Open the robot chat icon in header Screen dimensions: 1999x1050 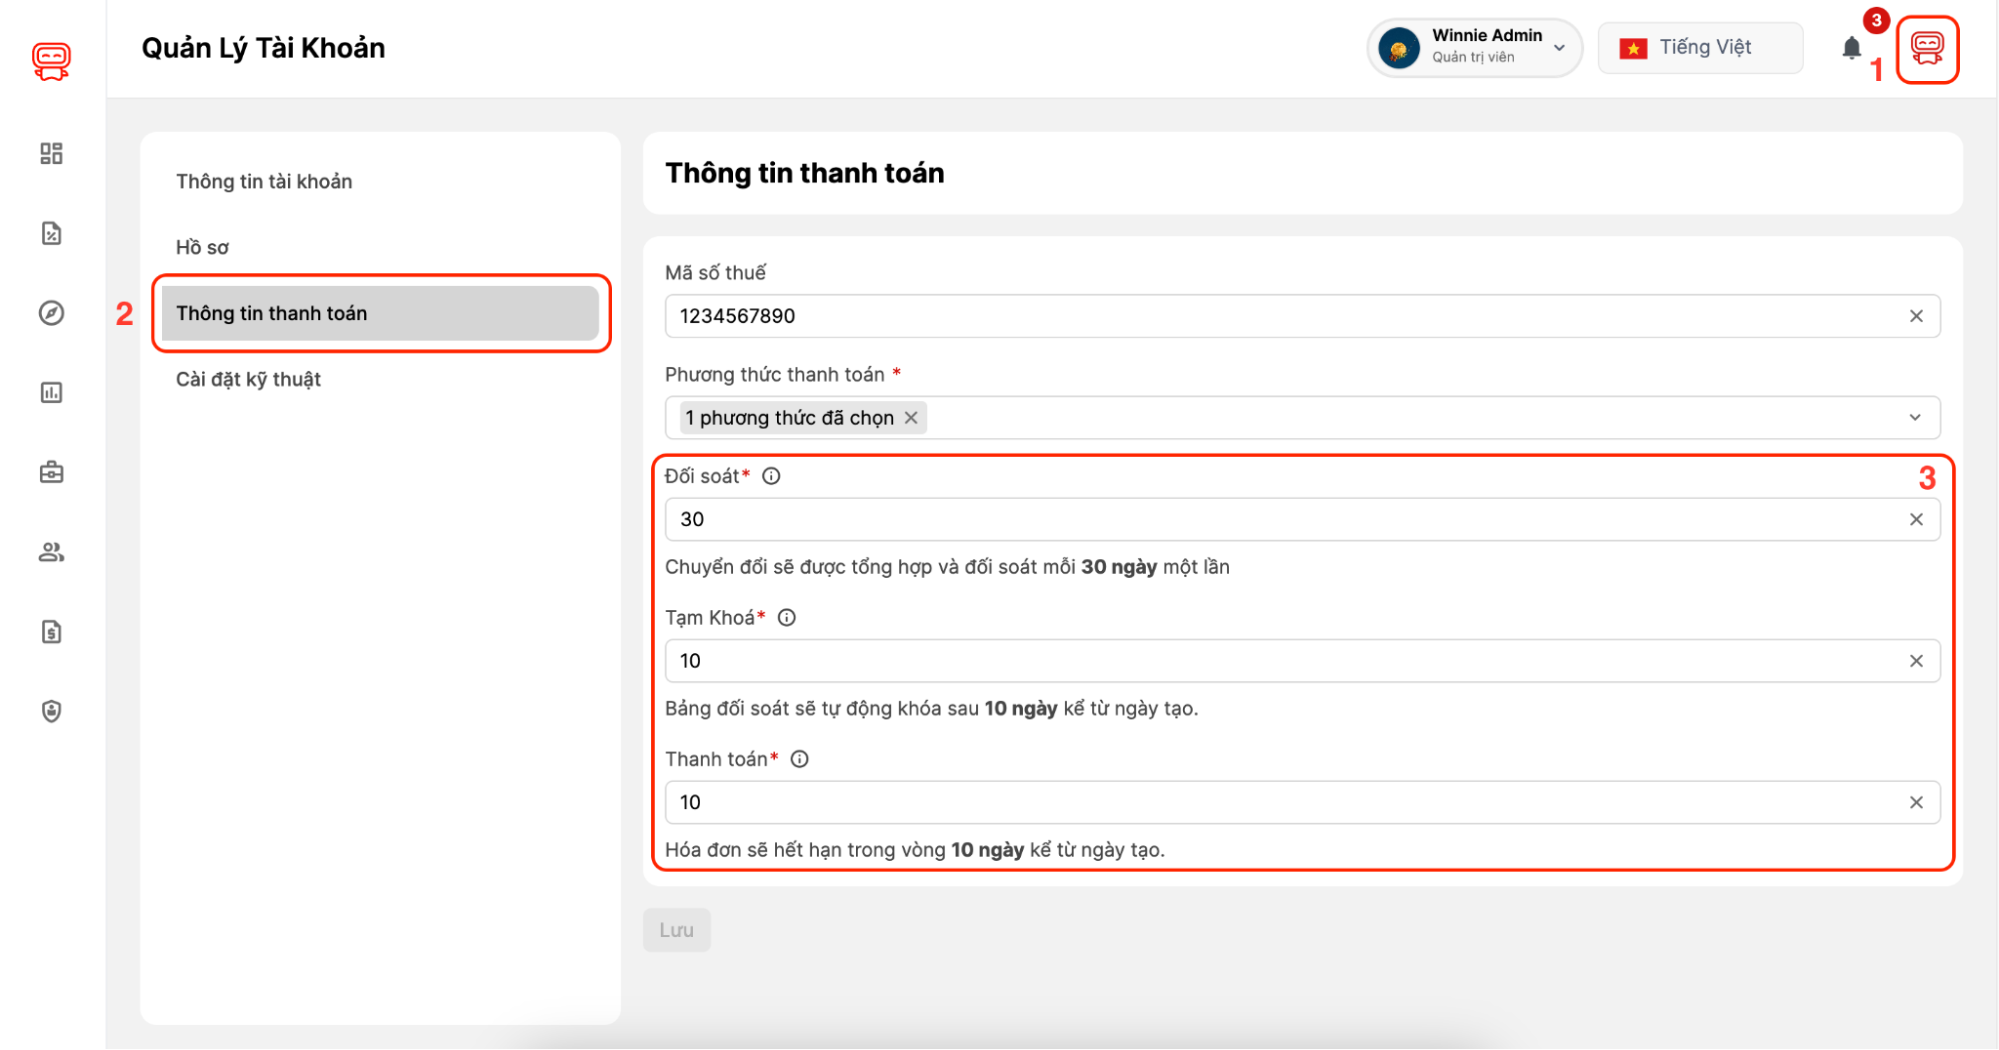coord(1926,49)
